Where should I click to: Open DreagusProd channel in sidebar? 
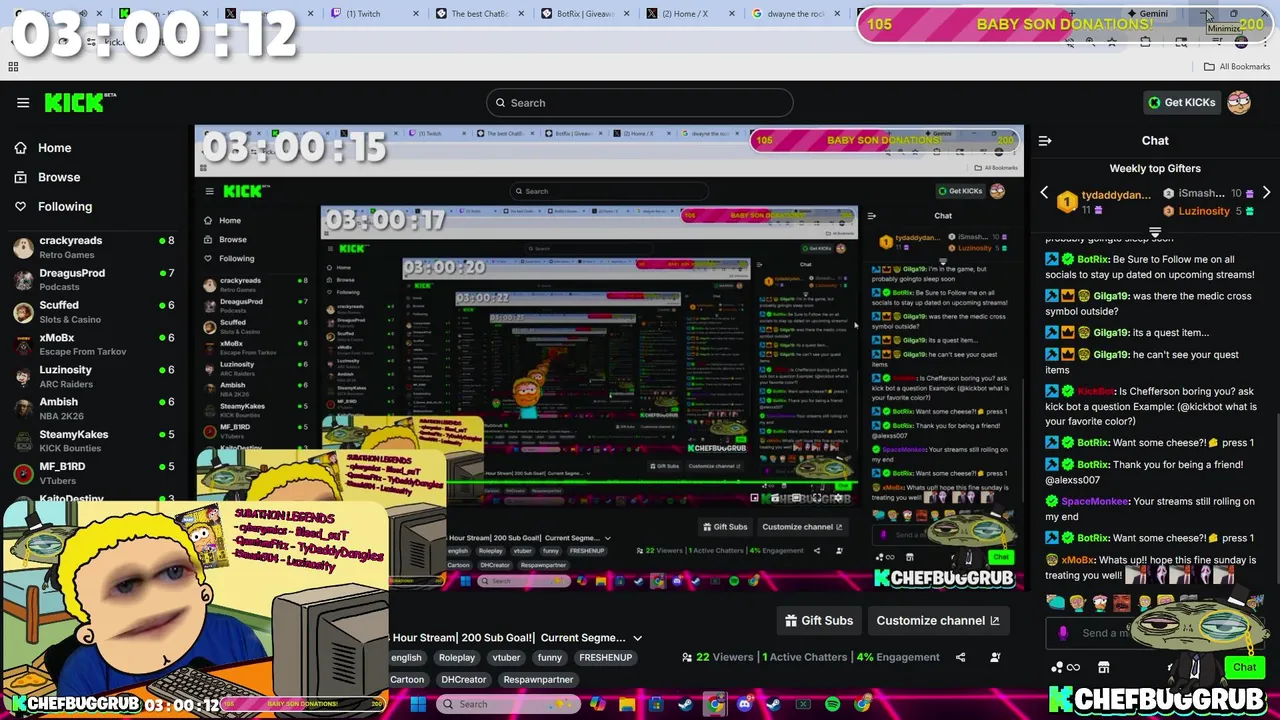coord(94,279)
